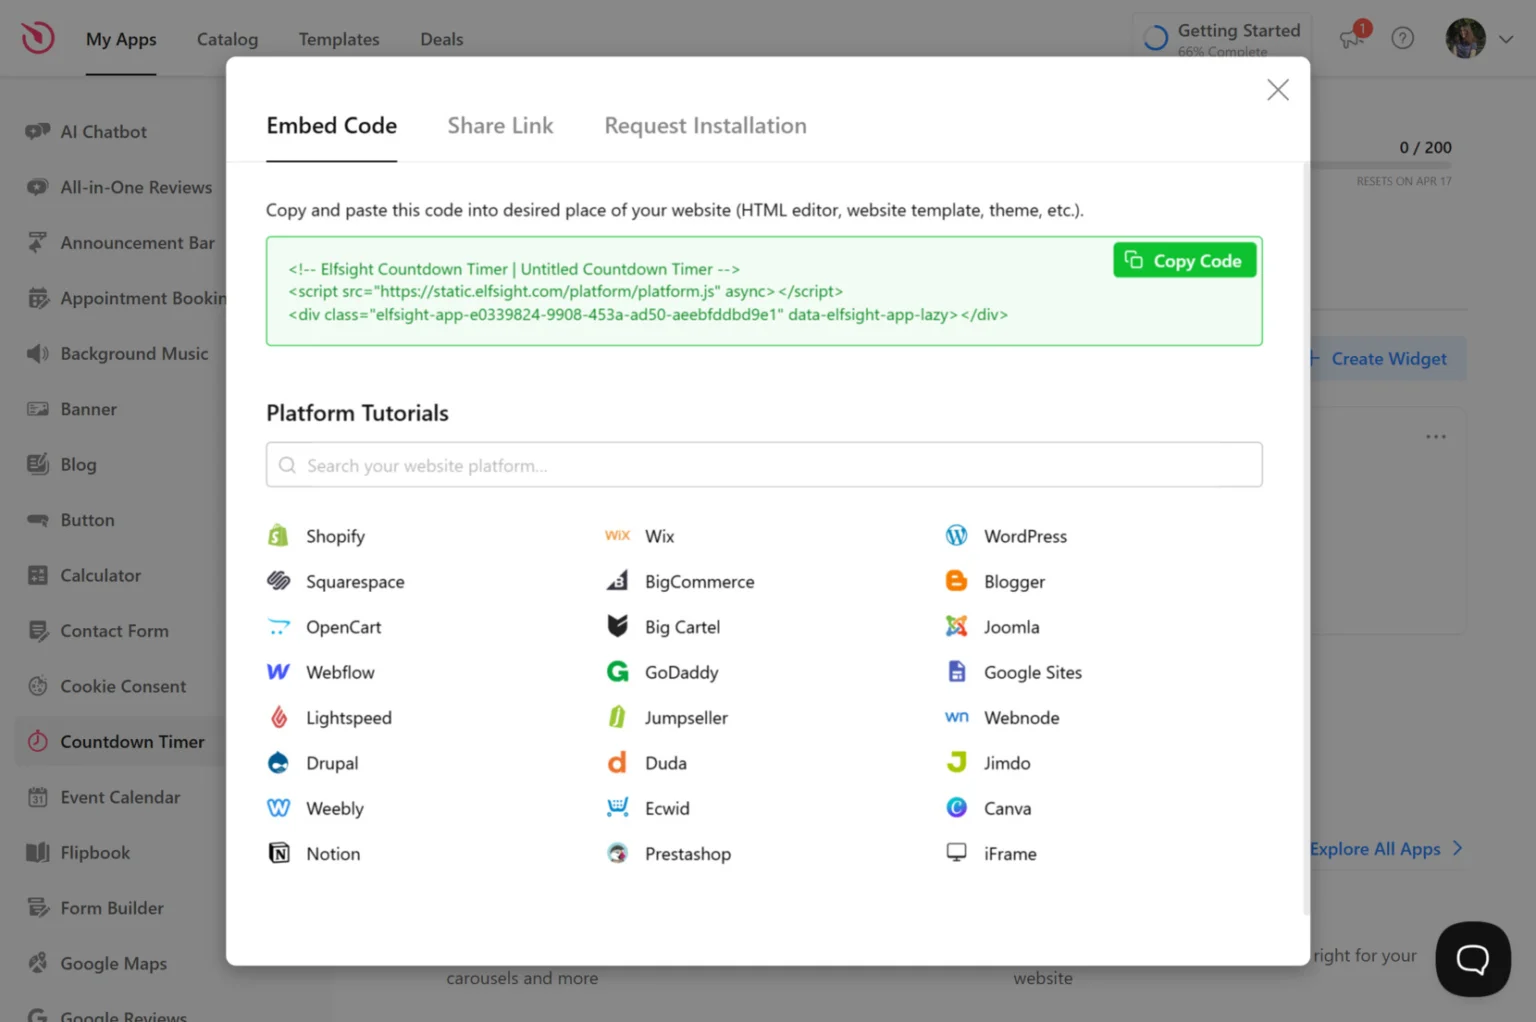Open the help question mark icon
Viewport: 1536px width, 1022px height.
point(1403,38)
